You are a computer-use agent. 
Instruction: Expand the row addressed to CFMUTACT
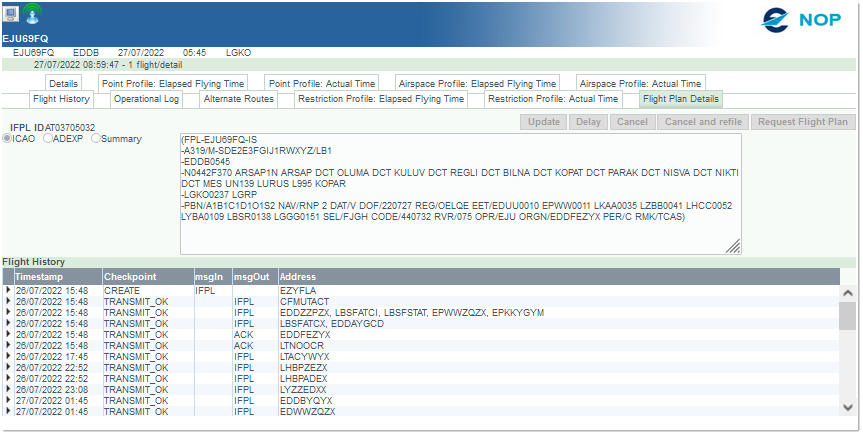click(8, 301)
